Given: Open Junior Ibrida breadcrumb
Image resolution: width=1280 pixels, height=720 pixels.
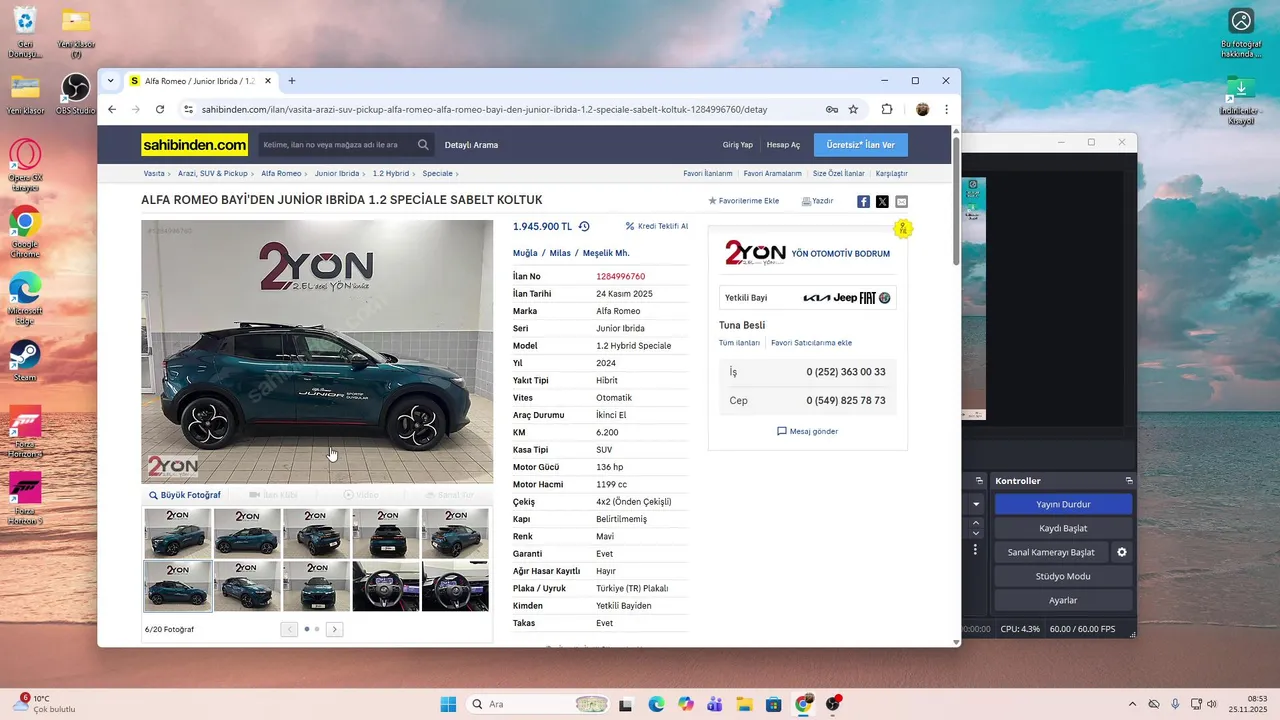Looking at the screenshot, I should [x=338, y=173].
